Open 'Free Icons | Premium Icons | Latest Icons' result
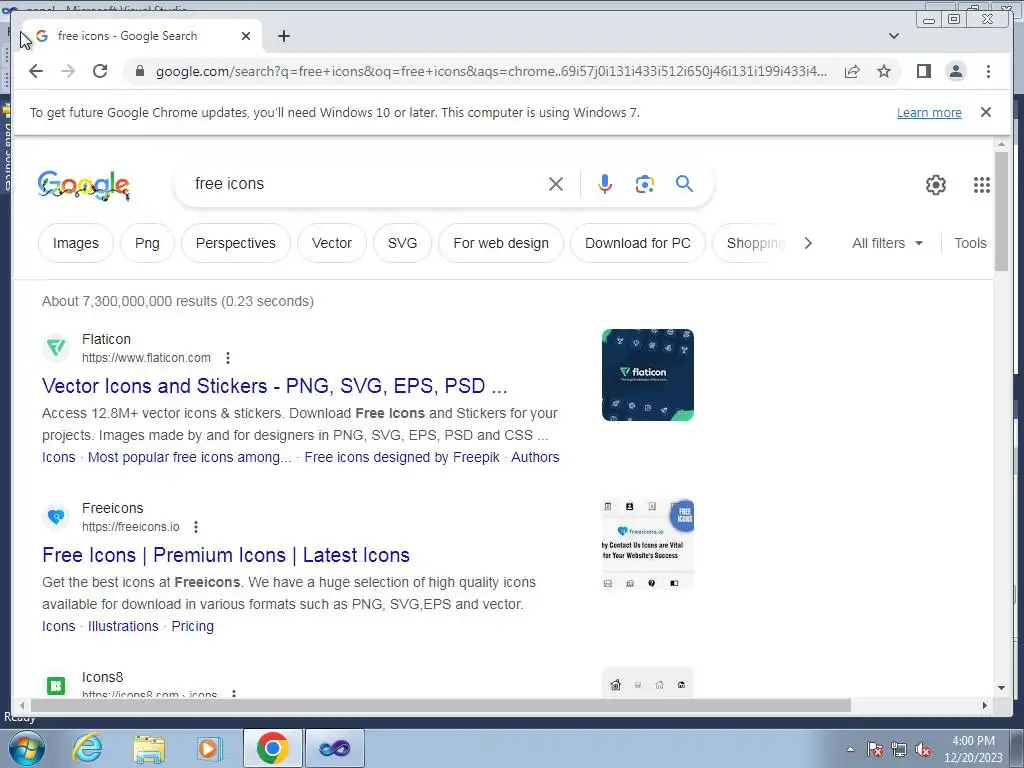Viewport: 1024px width, 768px height. [x=226, y=555]
